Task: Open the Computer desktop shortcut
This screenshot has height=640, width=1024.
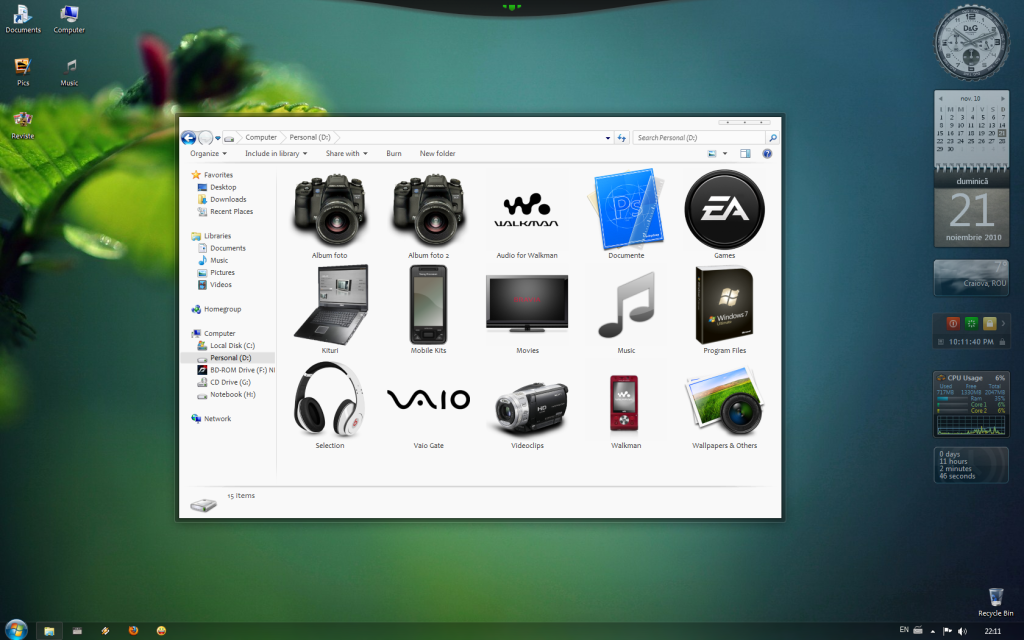Action: 69,18
